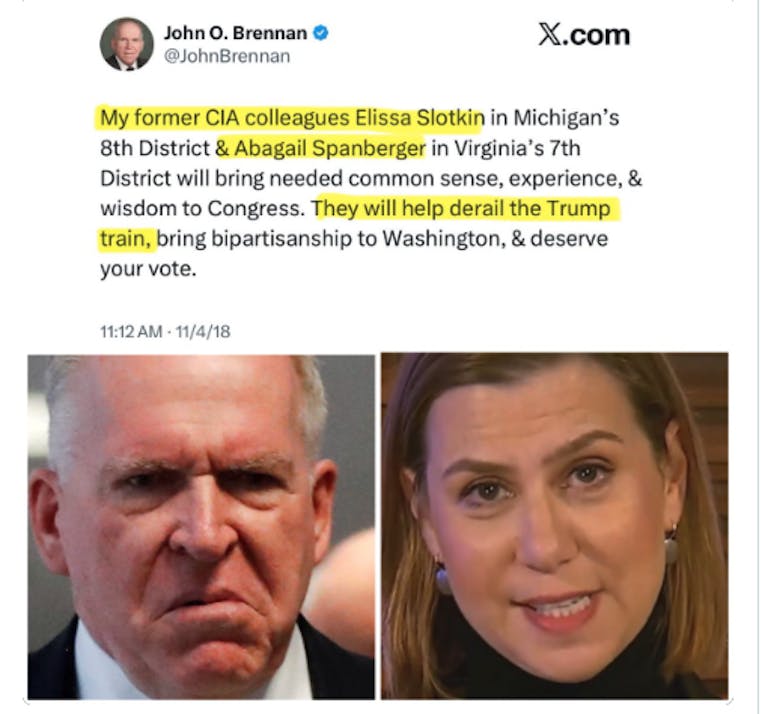Image resolution: width=762 pixels, height=714 pixels.
Task: Click the blue verified checkmark badge
Action: tap(320, 33)
